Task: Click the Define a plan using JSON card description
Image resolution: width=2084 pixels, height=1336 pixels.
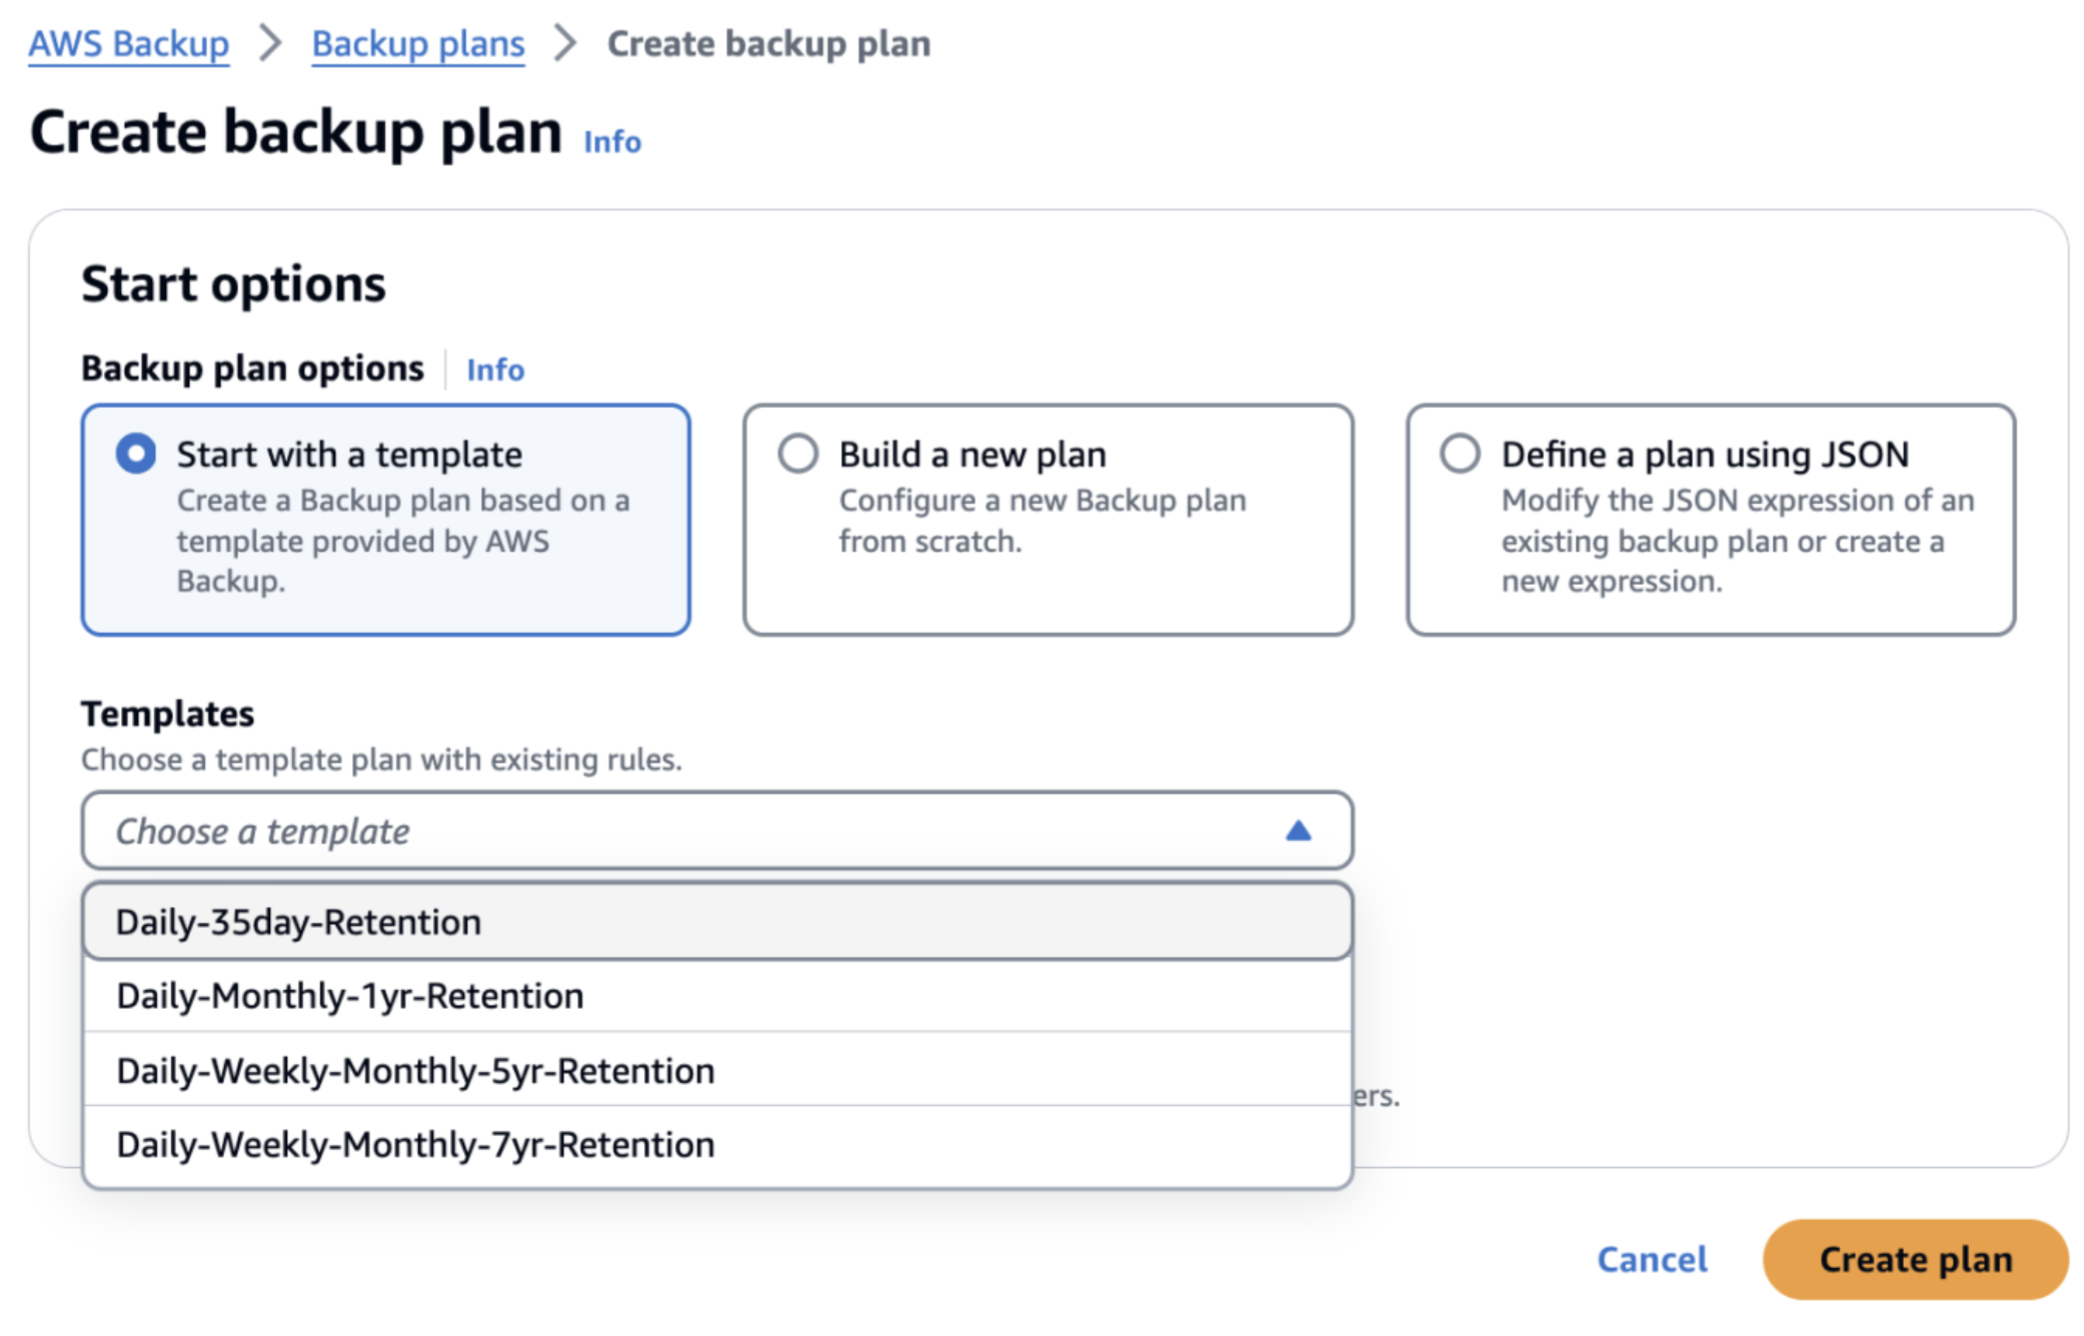Action: tap(1737, 541)
